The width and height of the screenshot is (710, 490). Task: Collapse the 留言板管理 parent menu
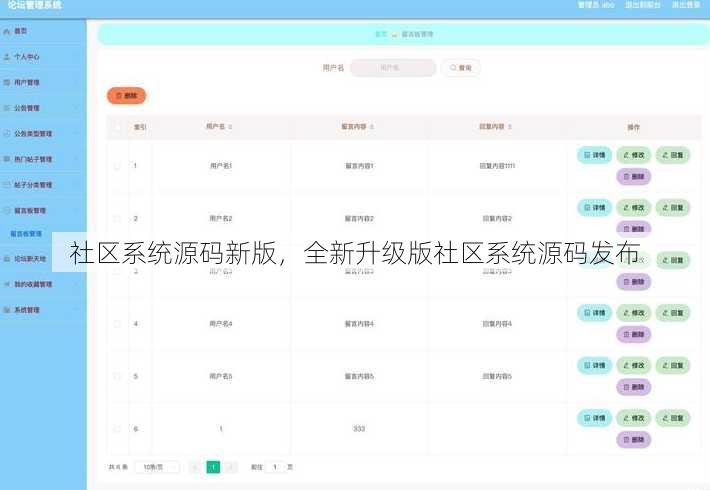tap(43, 211)
